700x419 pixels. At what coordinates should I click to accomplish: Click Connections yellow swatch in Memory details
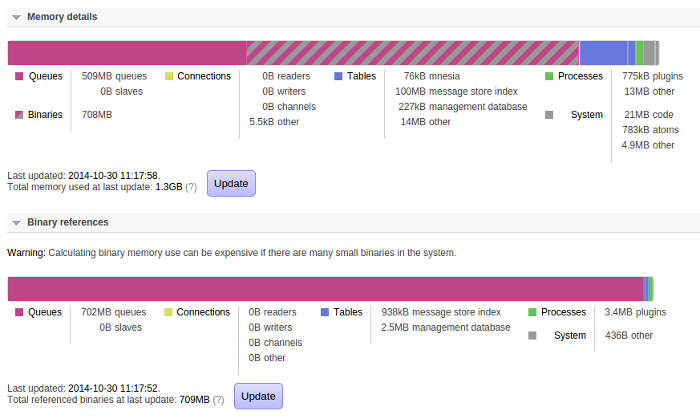point(169,76)
